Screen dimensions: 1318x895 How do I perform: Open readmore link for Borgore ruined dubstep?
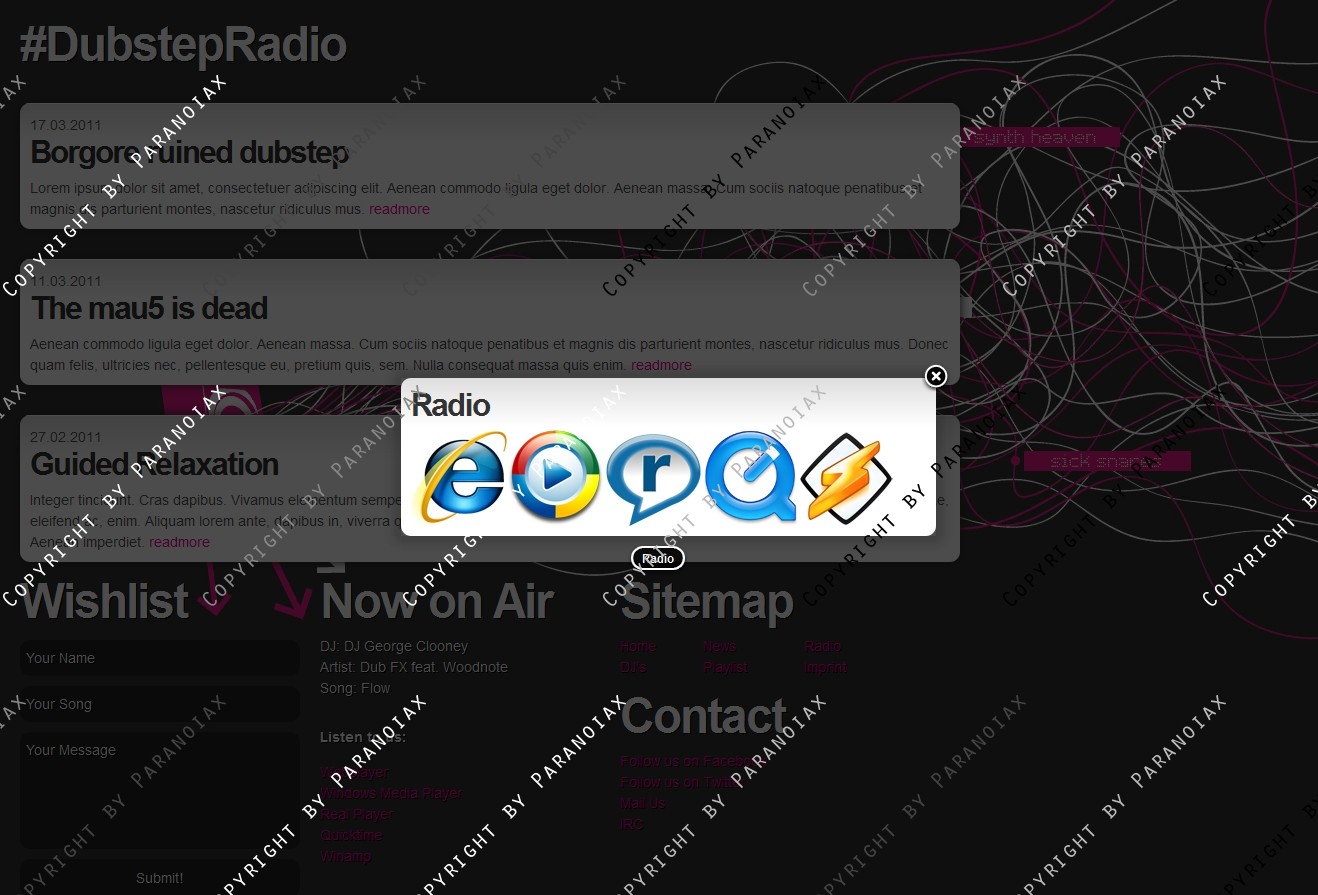pyautogui.click(x=399, y=209)
